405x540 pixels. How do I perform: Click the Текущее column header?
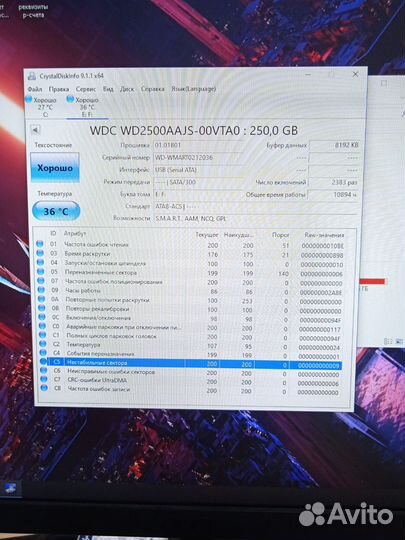207,235
